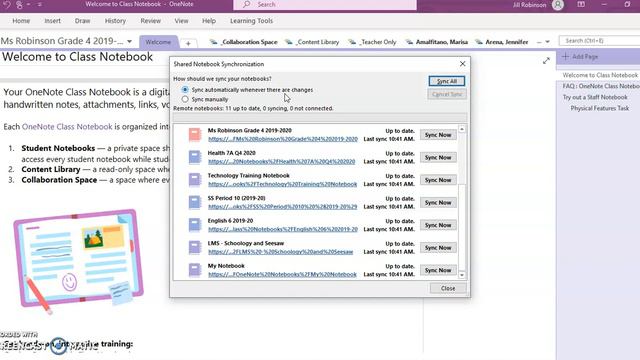Click Technology Training Notebook icon
The image size is (640, 360).
[195, 179]
